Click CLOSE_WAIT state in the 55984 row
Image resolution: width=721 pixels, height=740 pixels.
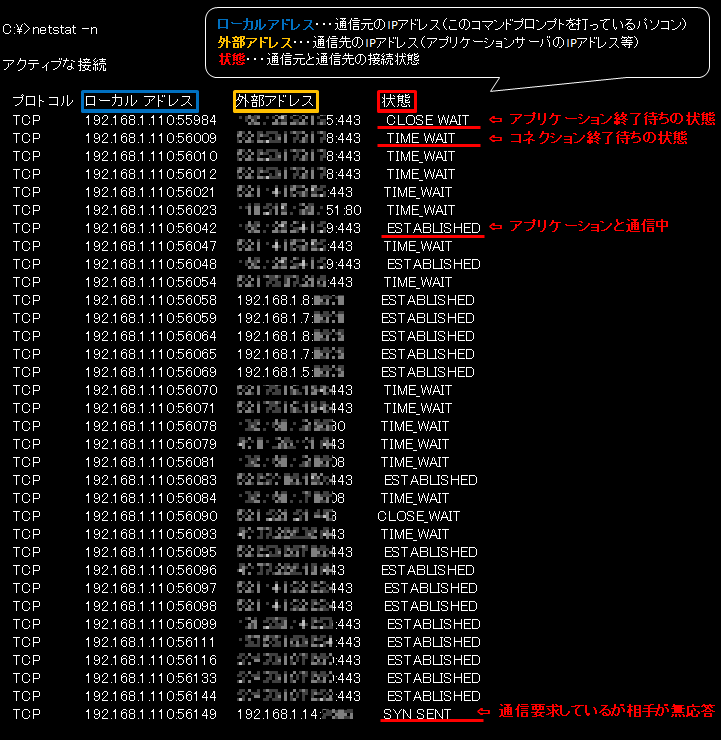point(428,120)
